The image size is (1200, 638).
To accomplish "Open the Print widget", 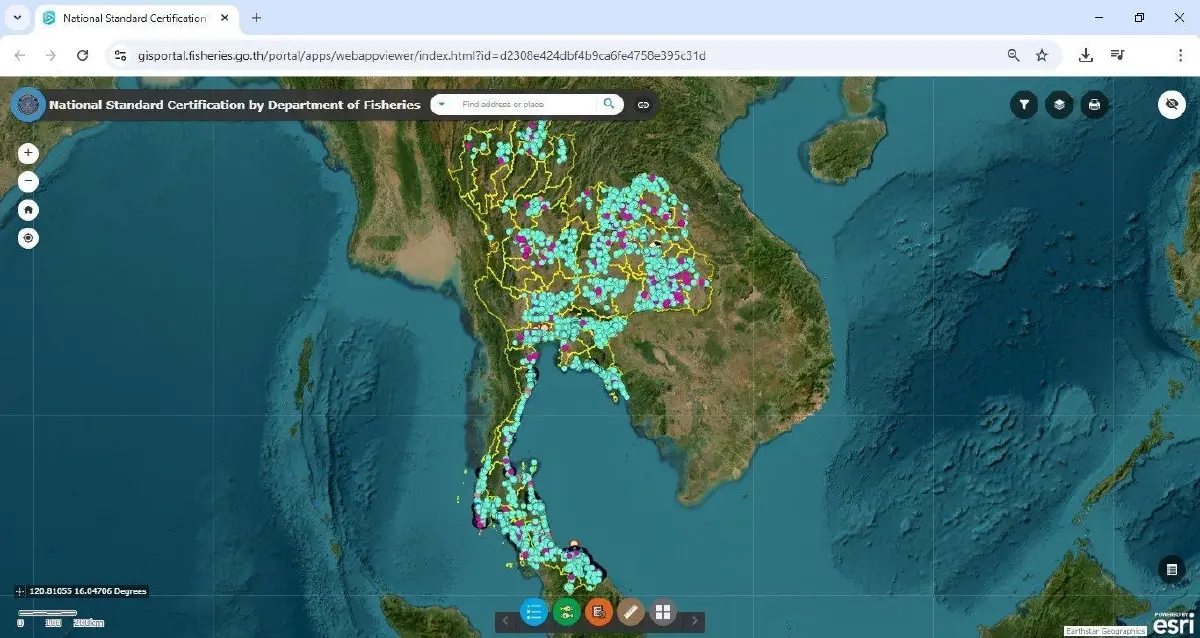I will click(1094, 104).
